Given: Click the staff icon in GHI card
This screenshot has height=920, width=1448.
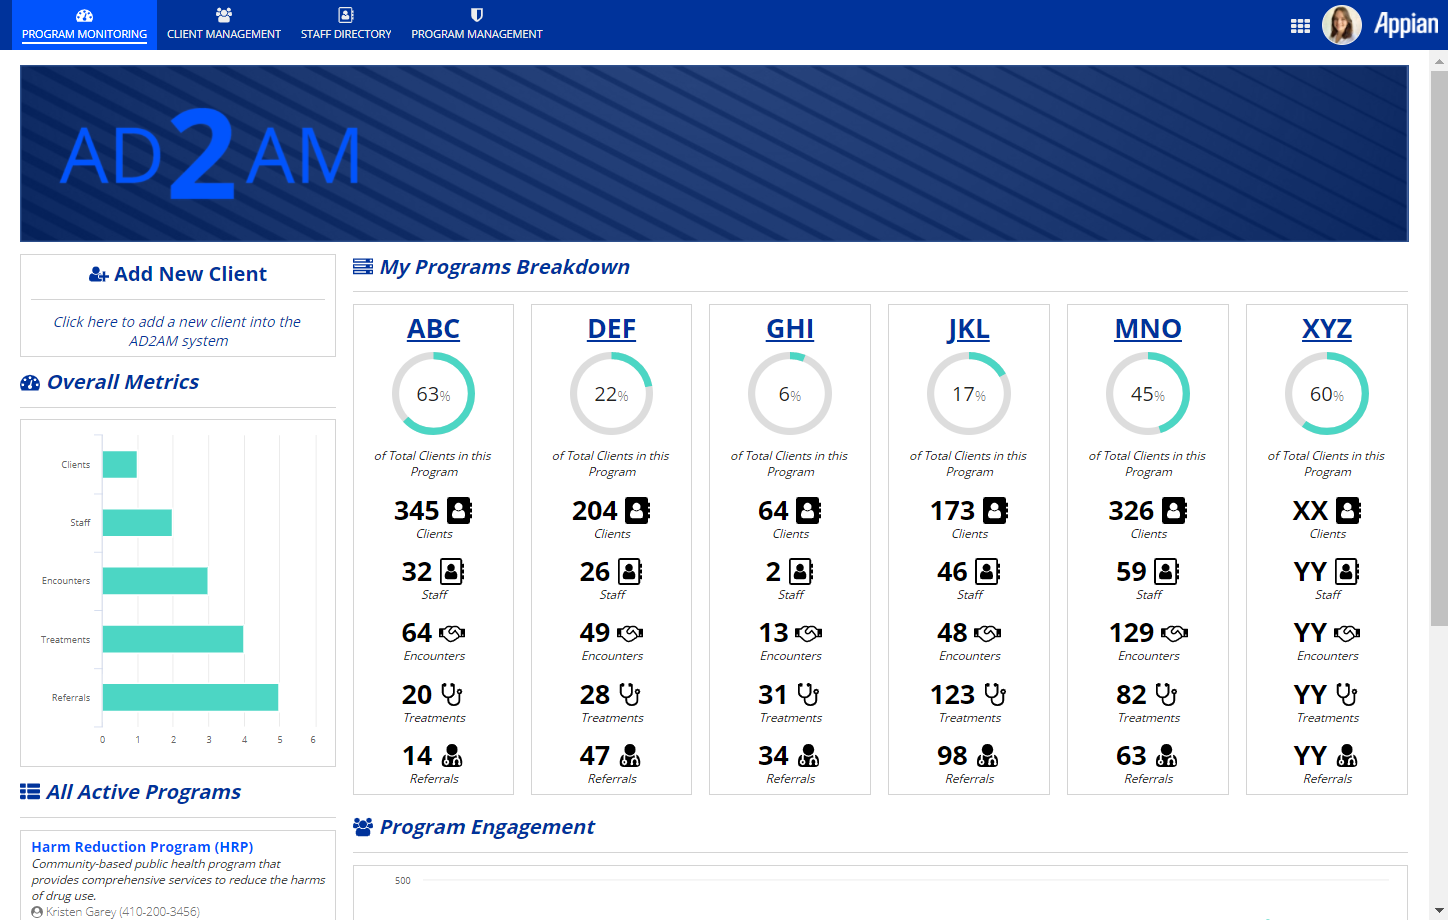Looking at the screenshot, I should tap(801, 572).
